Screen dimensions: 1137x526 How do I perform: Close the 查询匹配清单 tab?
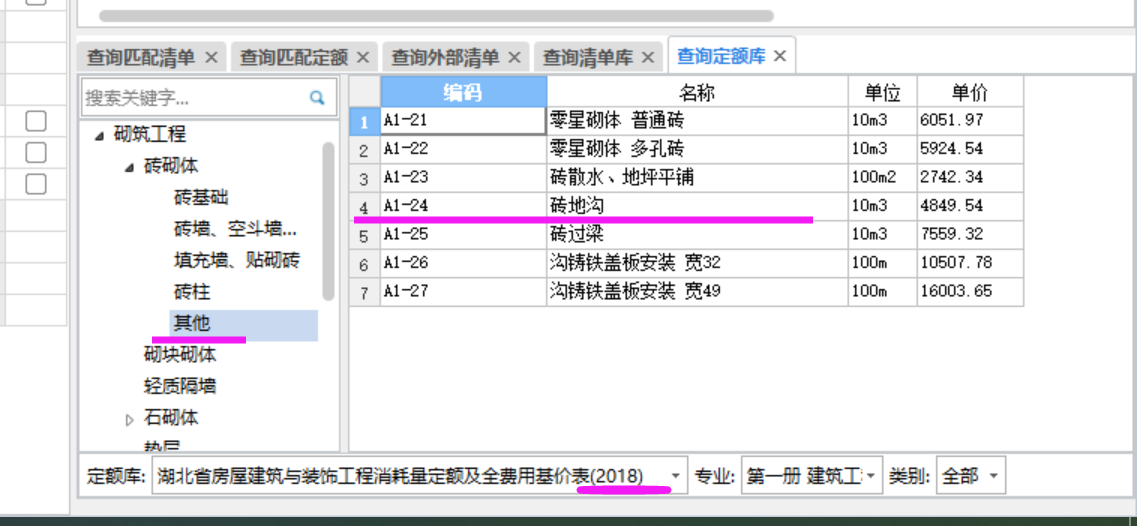211,57
